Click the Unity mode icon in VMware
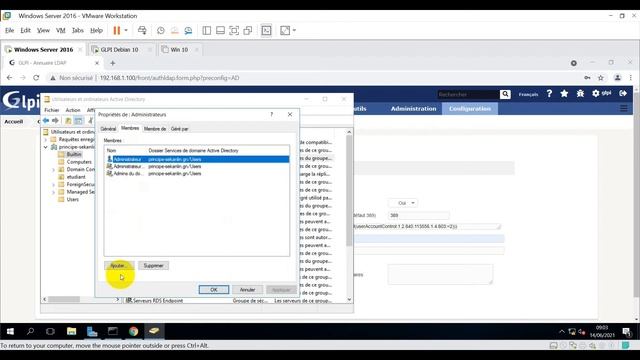The width and height of the screenshot is (640, 360). [x=248, y=31]
